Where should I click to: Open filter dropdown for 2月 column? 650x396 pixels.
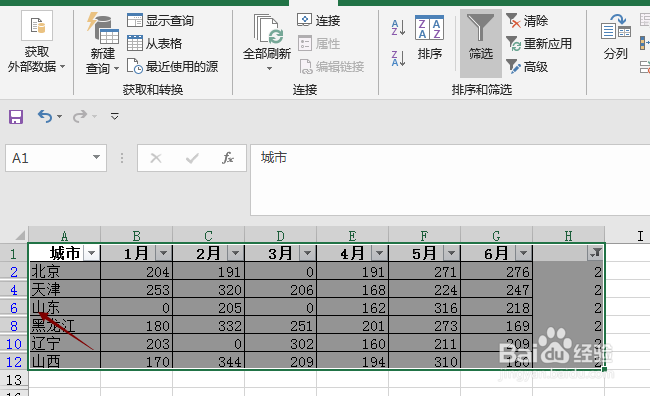coord(236,253)
